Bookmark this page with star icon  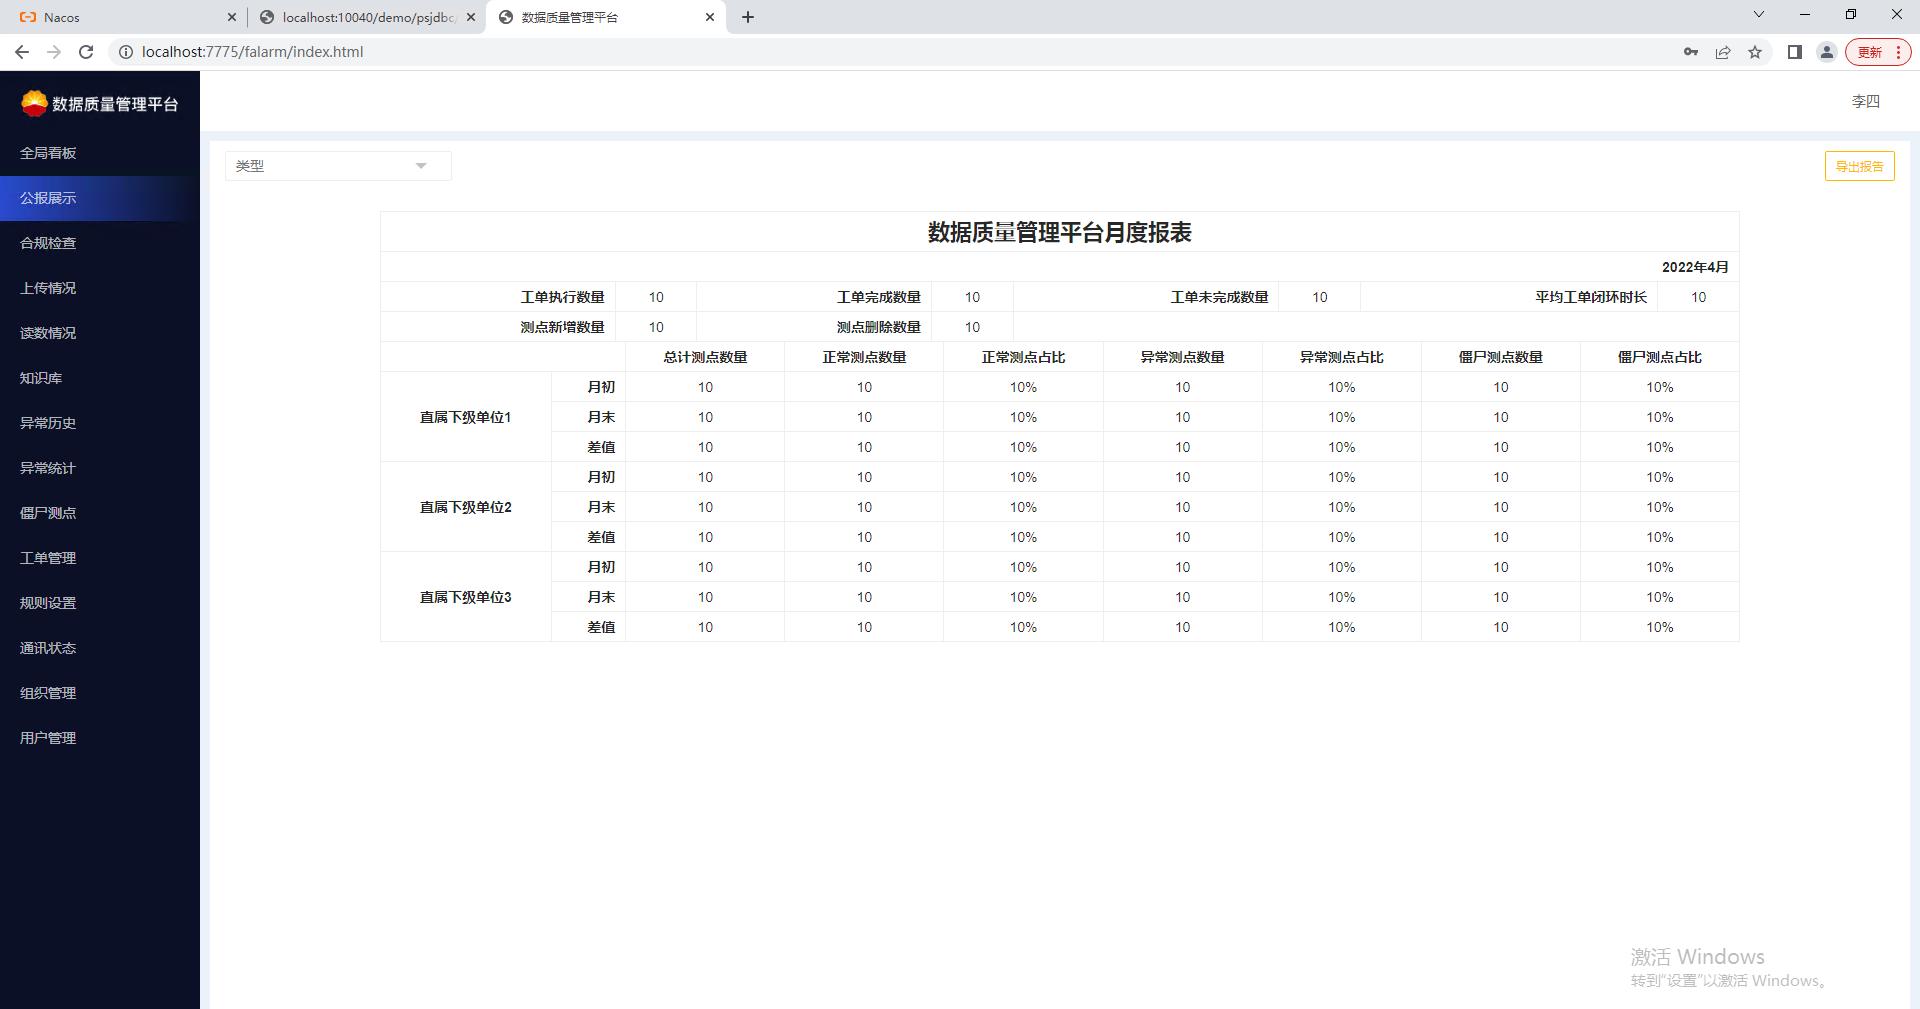tap(1755, 52)
